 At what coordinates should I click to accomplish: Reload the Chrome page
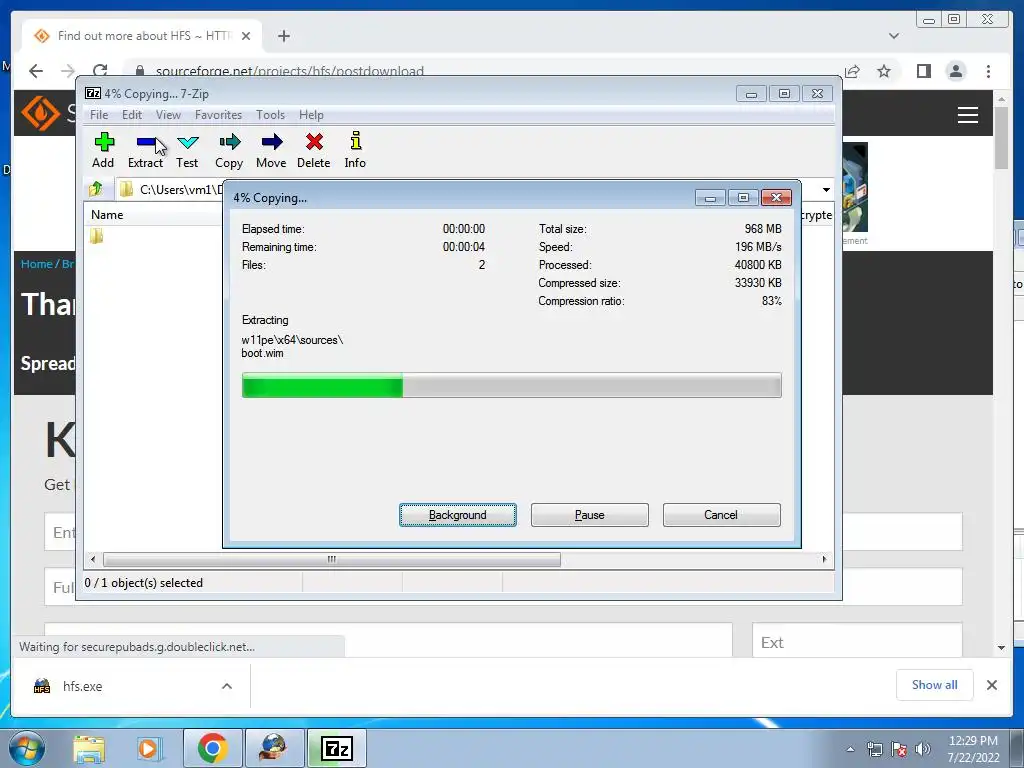pyautogui.click(x=100, y=71)
